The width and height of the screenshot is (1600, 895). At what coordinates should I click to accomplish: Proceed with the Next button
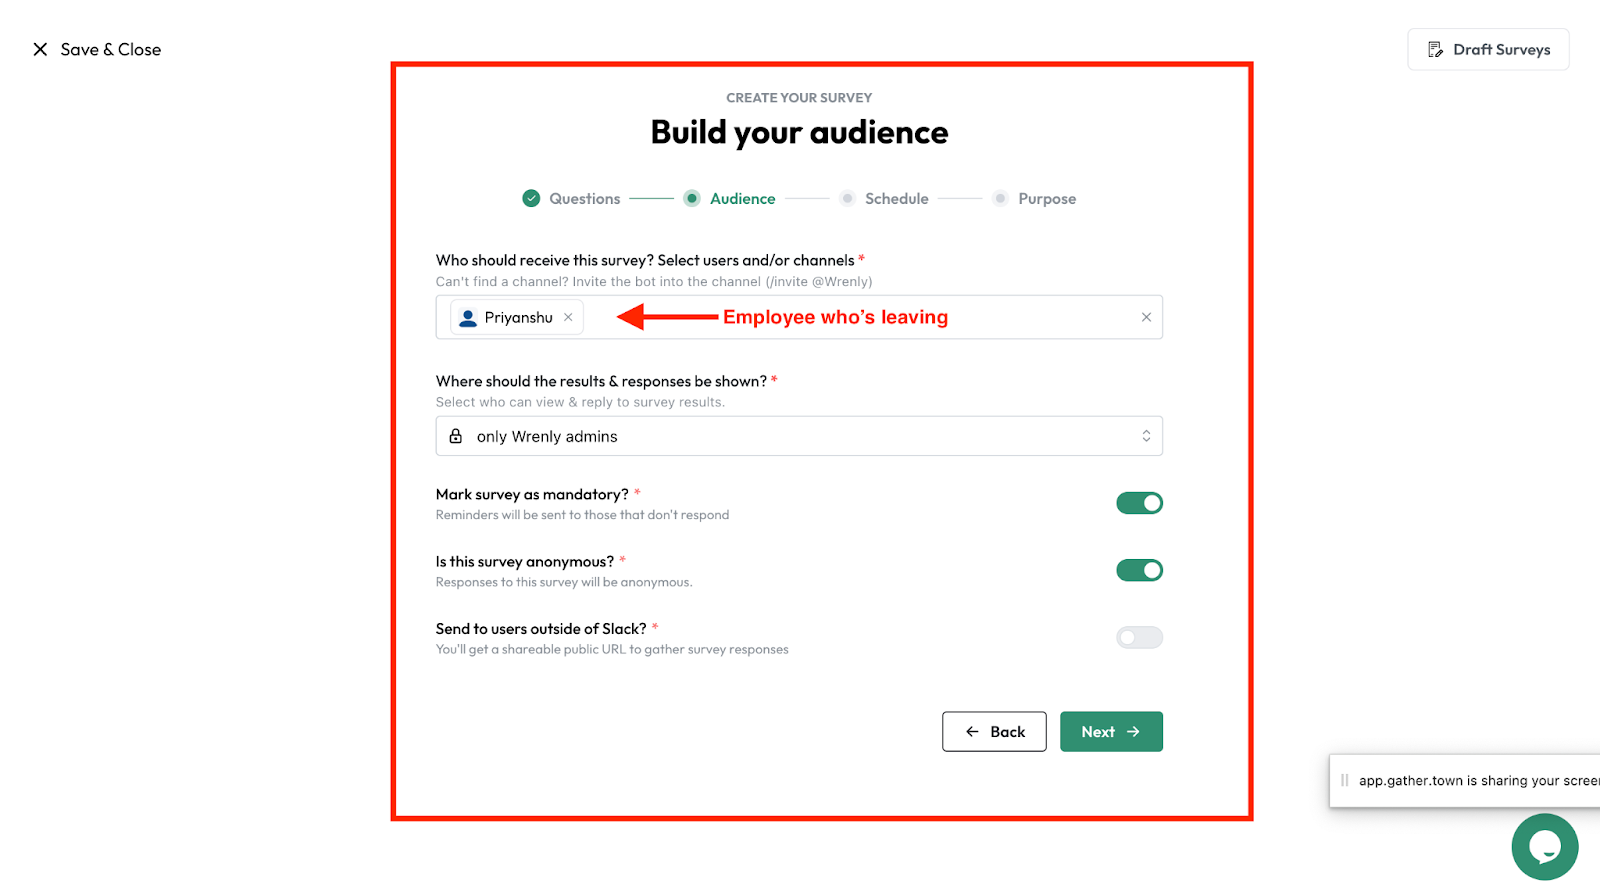coord(1111,732)
